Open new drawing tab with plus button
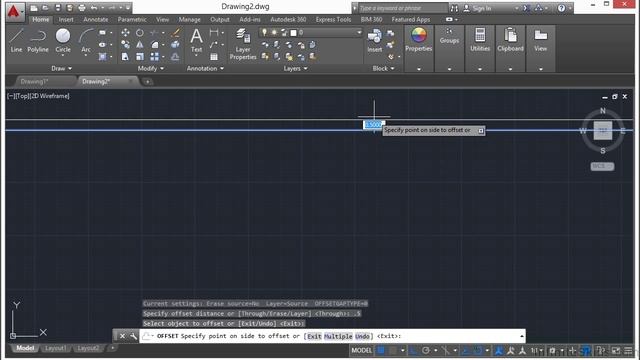 tap(147, 82)
